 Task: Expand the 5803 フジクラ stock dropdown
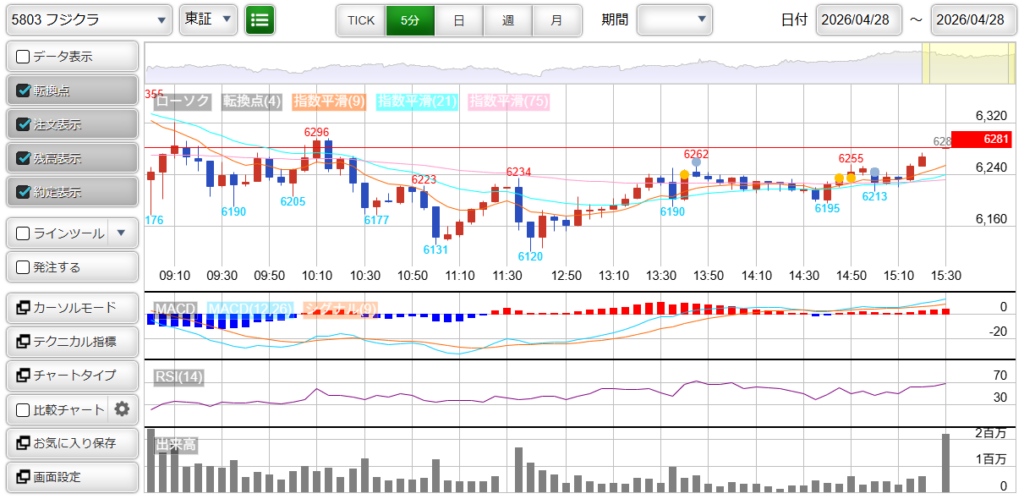tap(87, 19)
